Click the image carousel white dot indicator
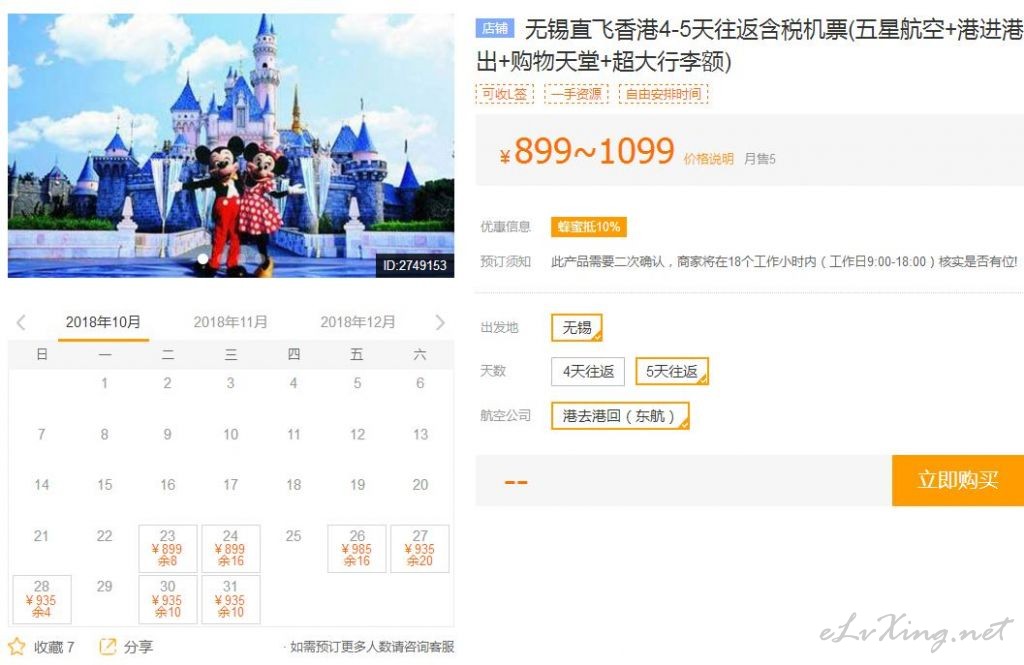 [203, 259]
